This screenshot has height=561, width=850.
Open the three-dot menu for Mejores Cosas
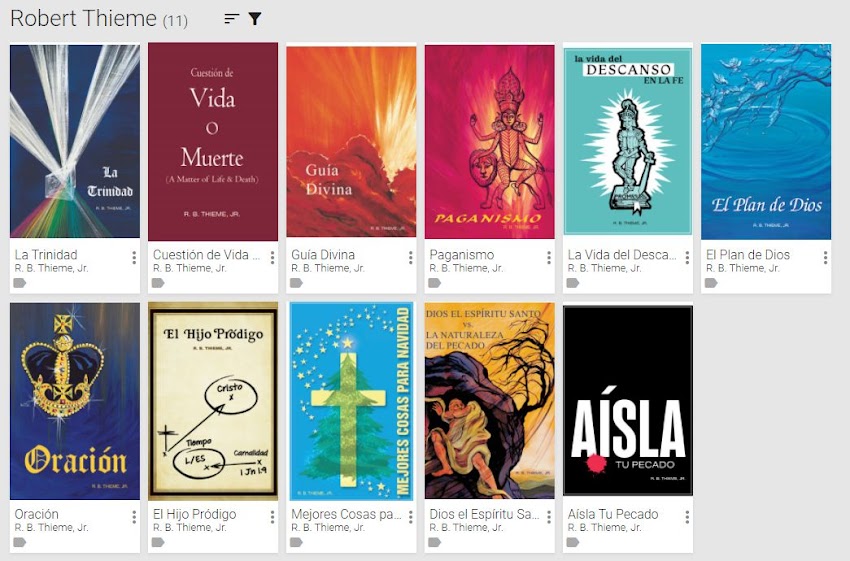point(410,517)
